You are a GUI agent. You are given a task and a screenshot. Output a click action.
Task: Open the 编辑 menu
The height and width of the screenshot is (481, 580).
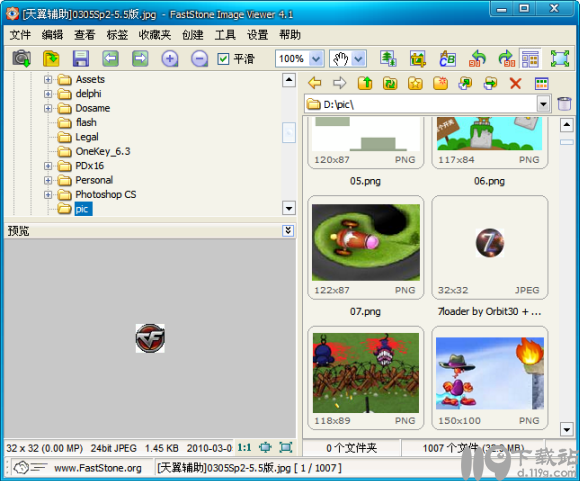(x=52, y=35)
